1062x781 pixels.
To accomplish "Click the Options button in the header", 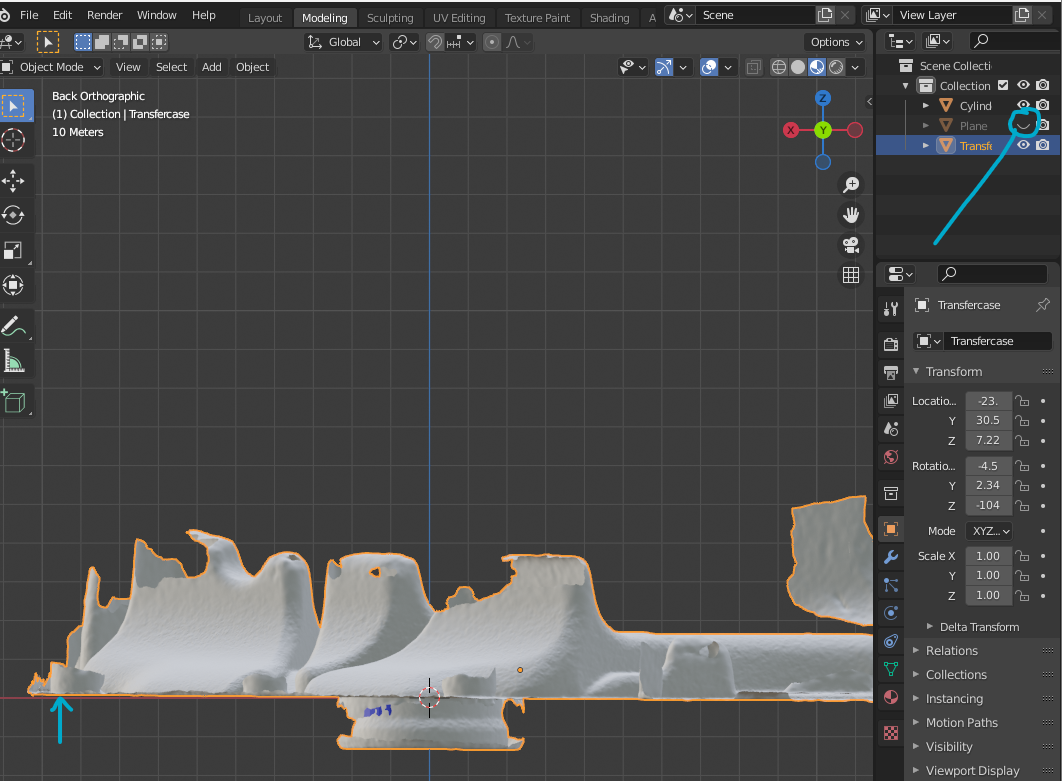I will [x=836, y=42].
